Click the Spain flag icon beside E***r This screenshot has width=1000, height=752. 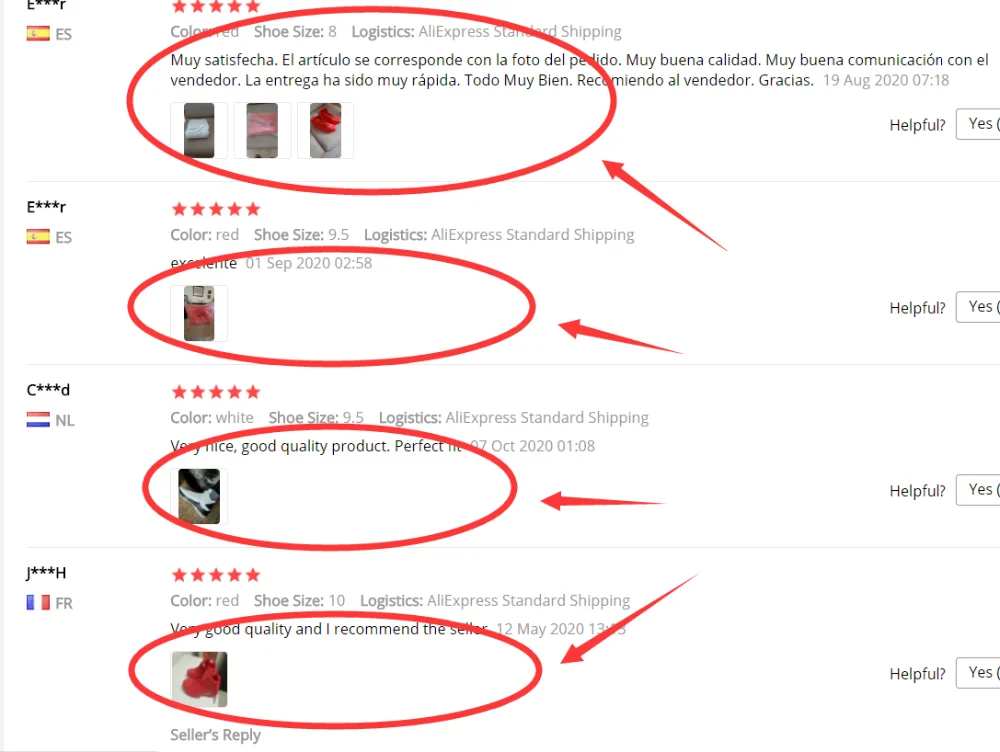click(38, 237)
